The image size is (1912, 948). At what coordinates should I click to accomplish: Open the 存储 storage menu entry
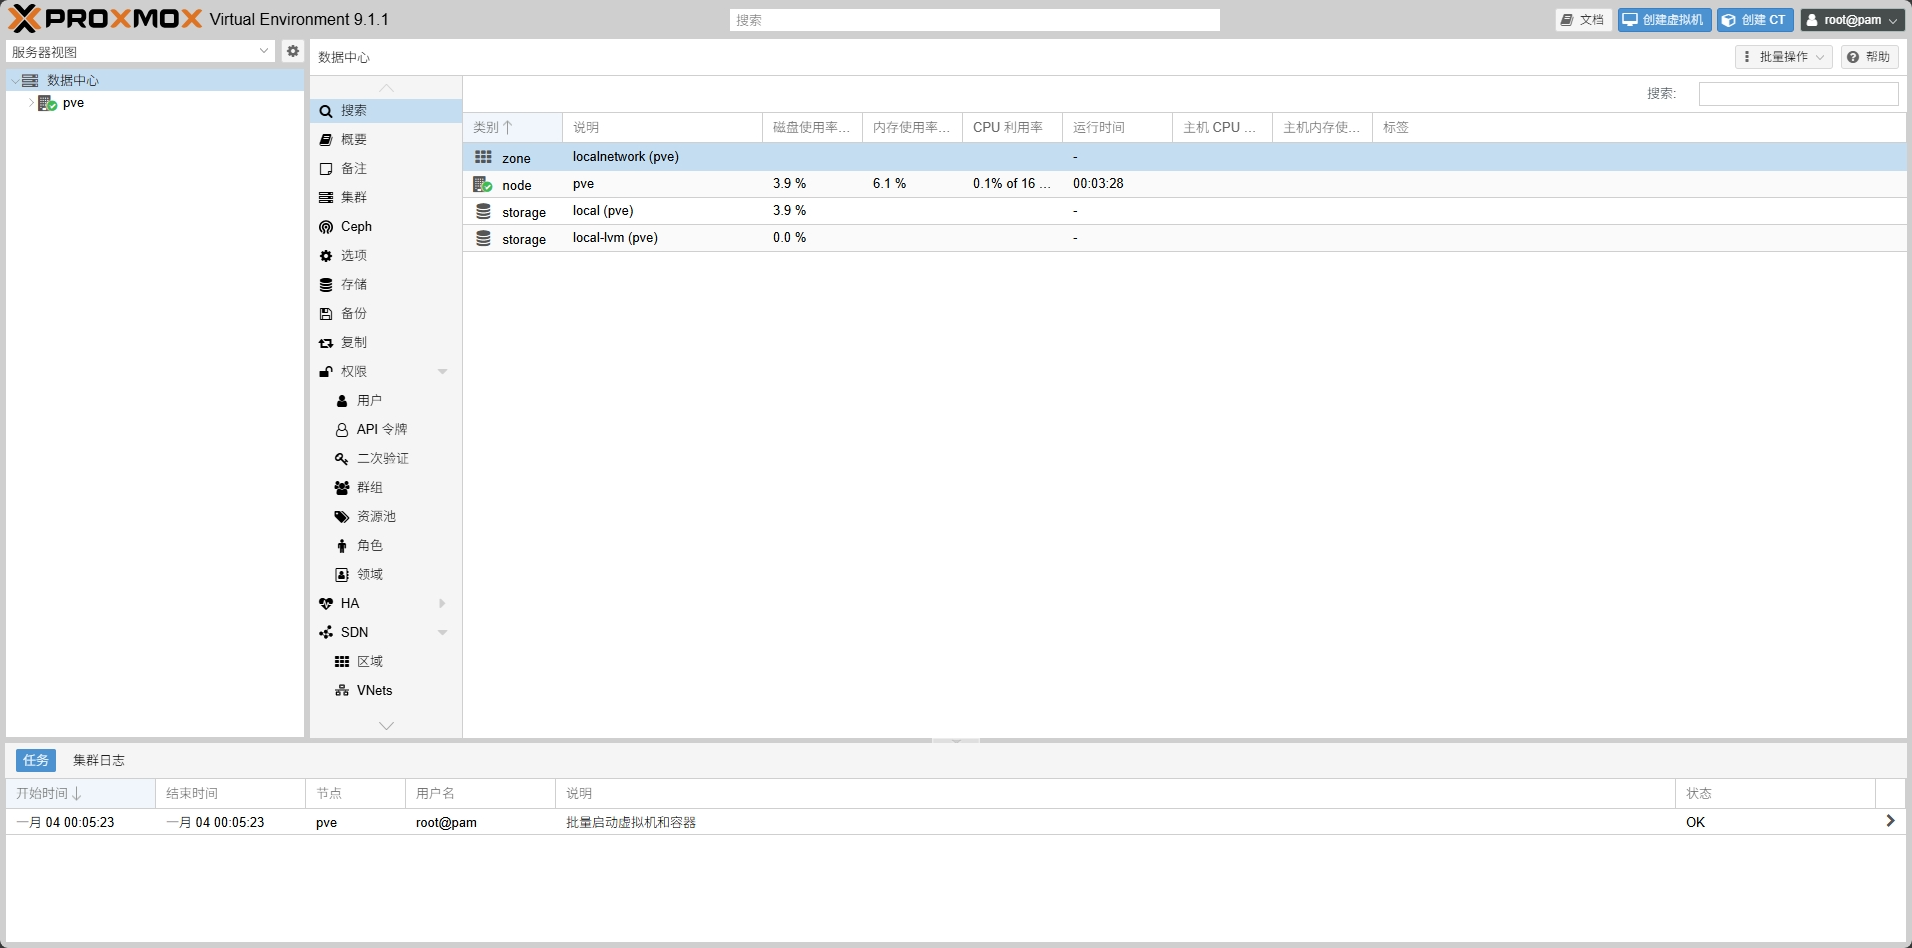[353, 285]
